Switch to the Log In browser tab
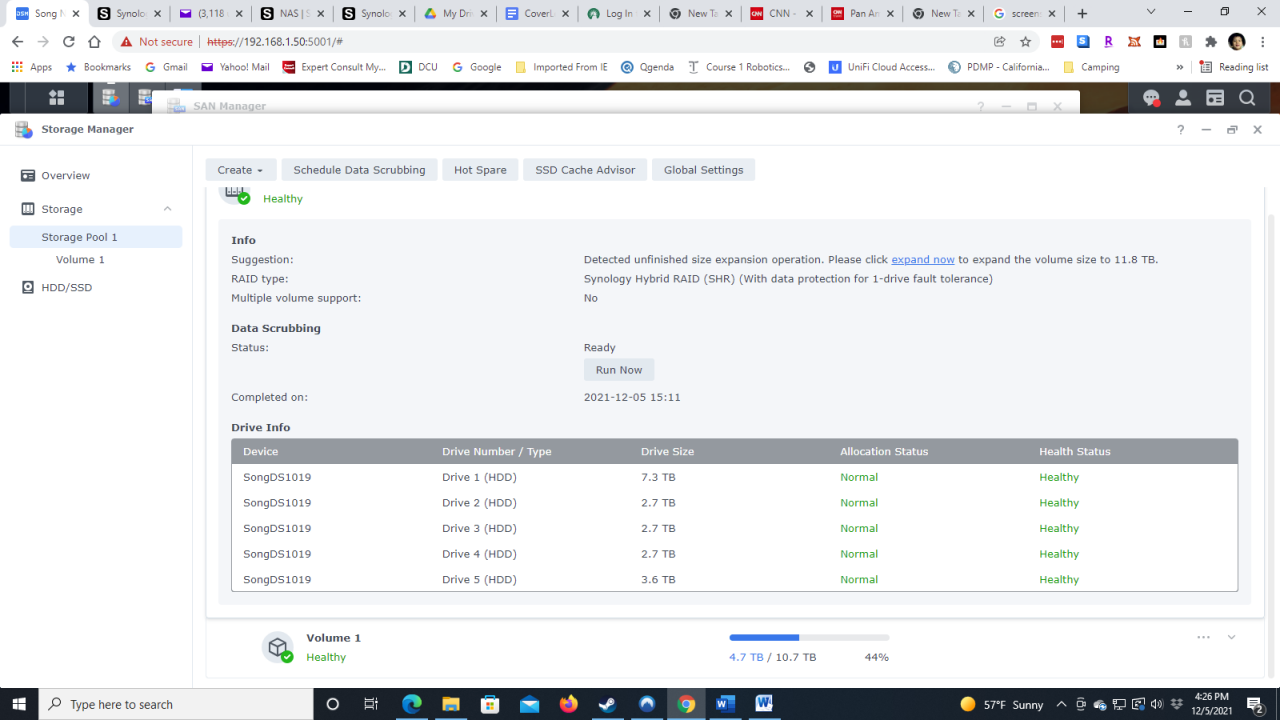 click(616, 14)
